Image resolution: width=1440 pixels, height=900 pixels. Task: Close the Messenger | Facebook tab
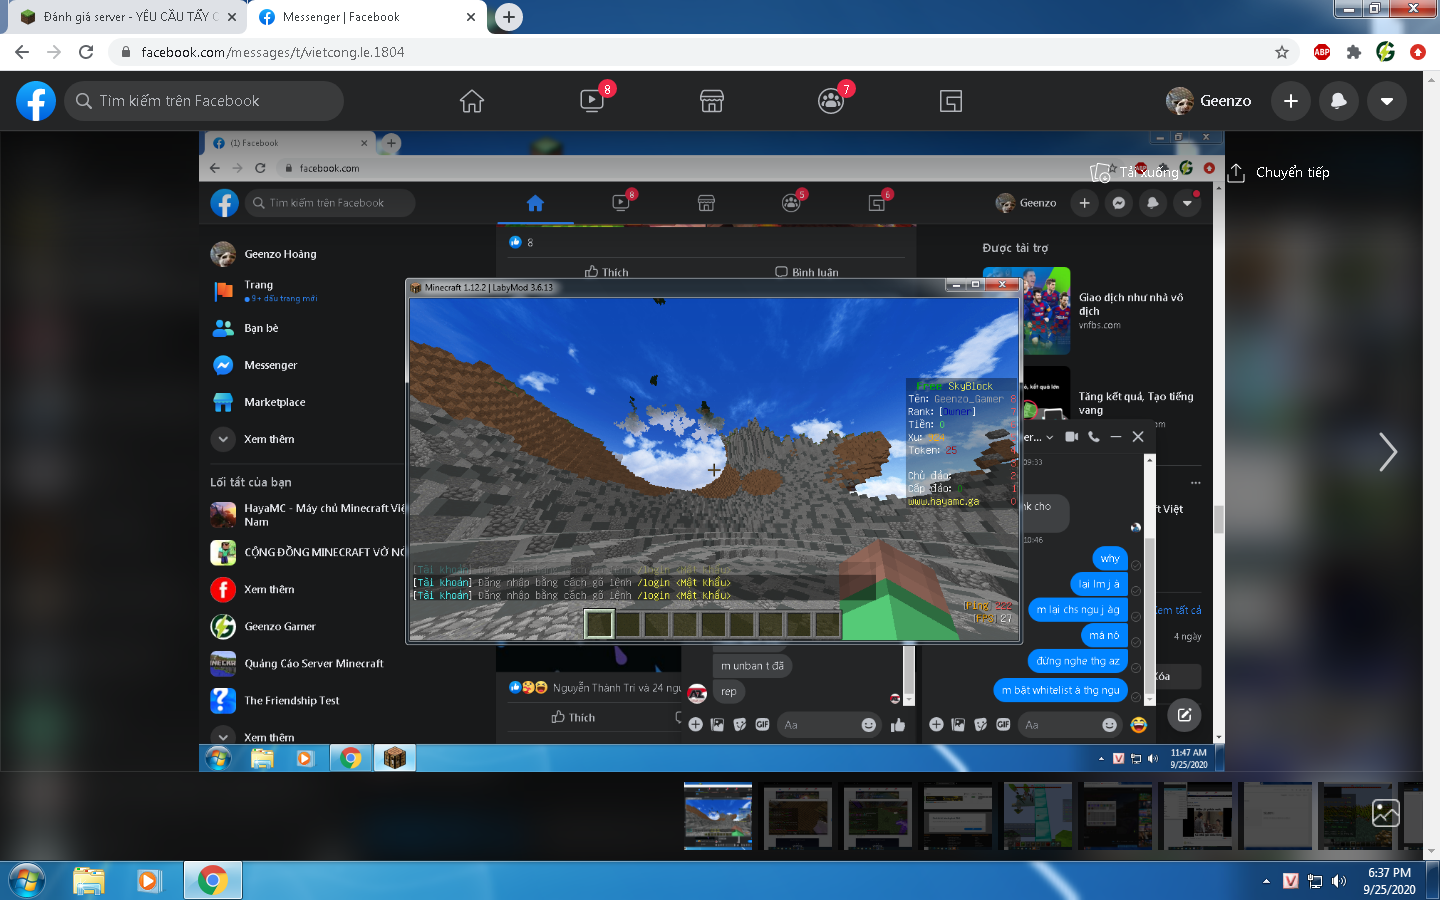click(471, 17)
